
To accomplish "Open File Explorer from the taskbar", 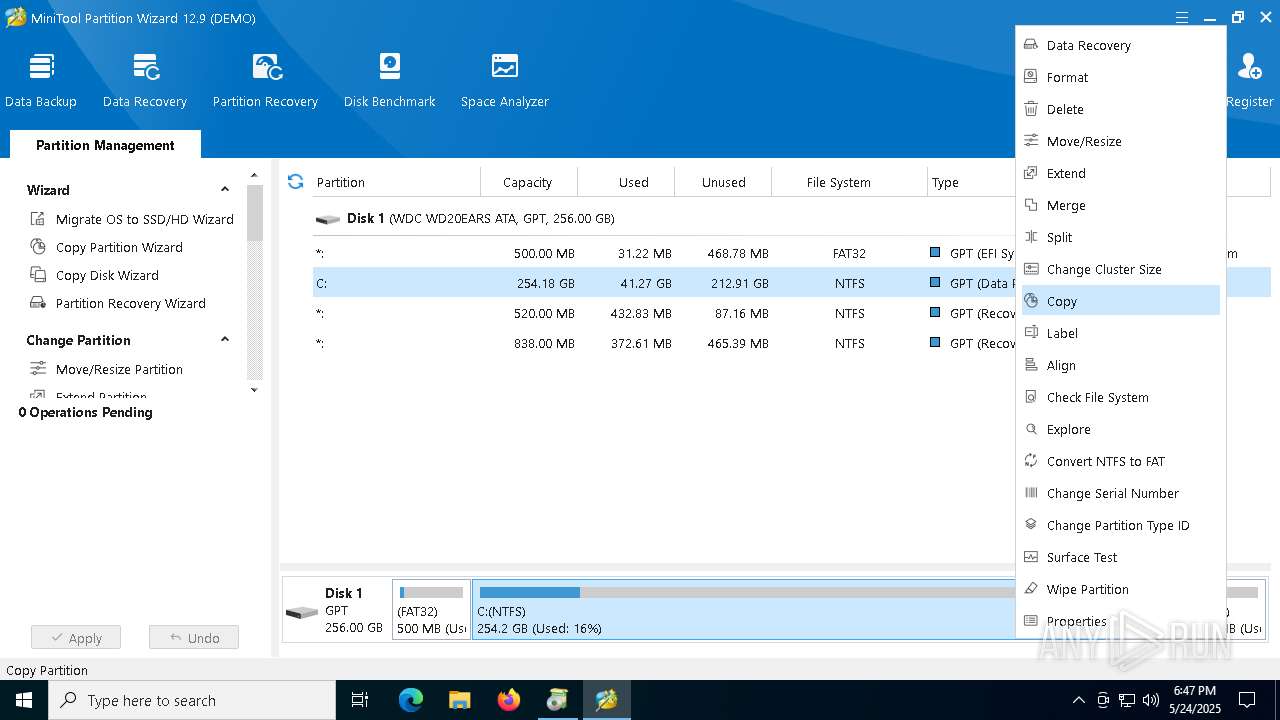I will [x=459, y=700].
